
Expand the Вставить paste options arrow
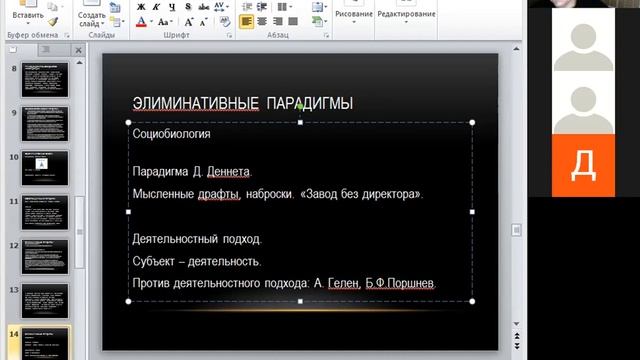pos(28,24)
